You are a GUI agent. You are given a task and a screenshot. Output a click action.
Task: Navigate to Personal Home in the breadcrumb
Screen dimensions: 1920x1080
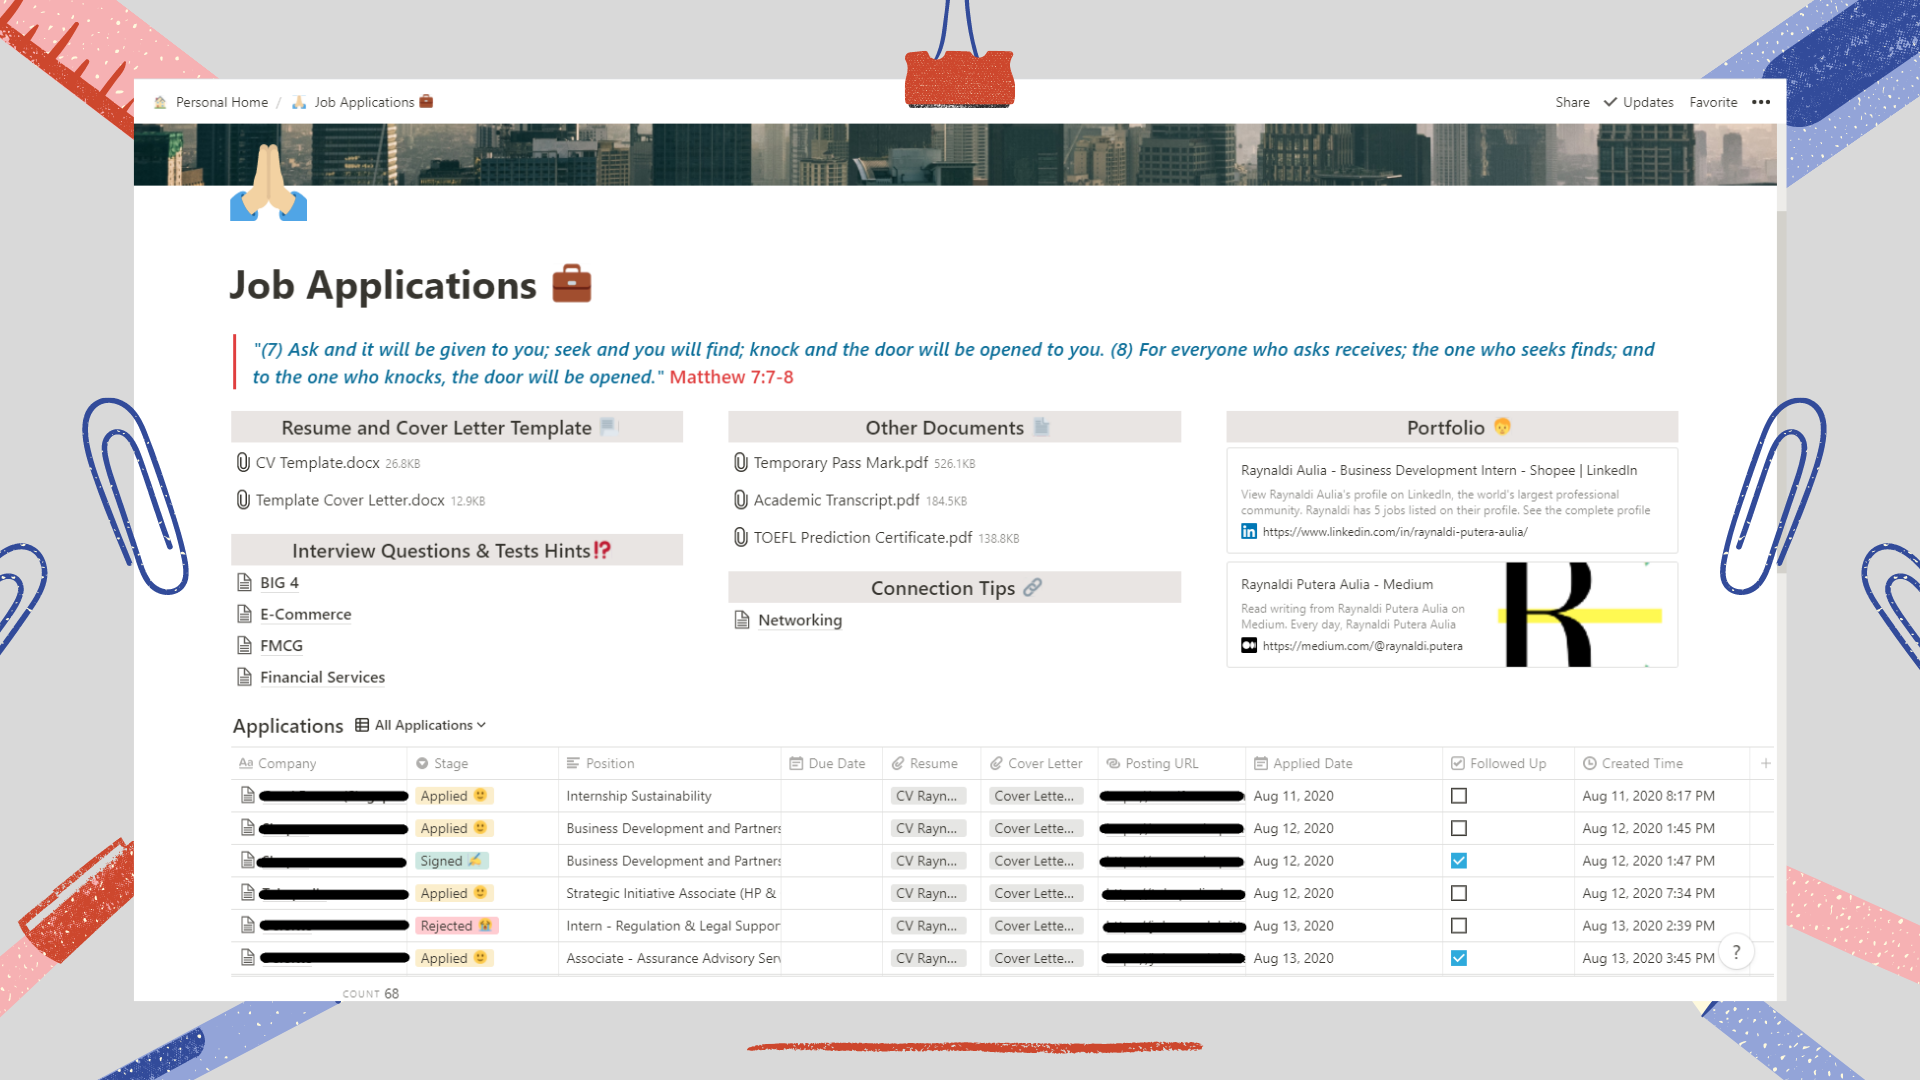[x=221, y=101]
